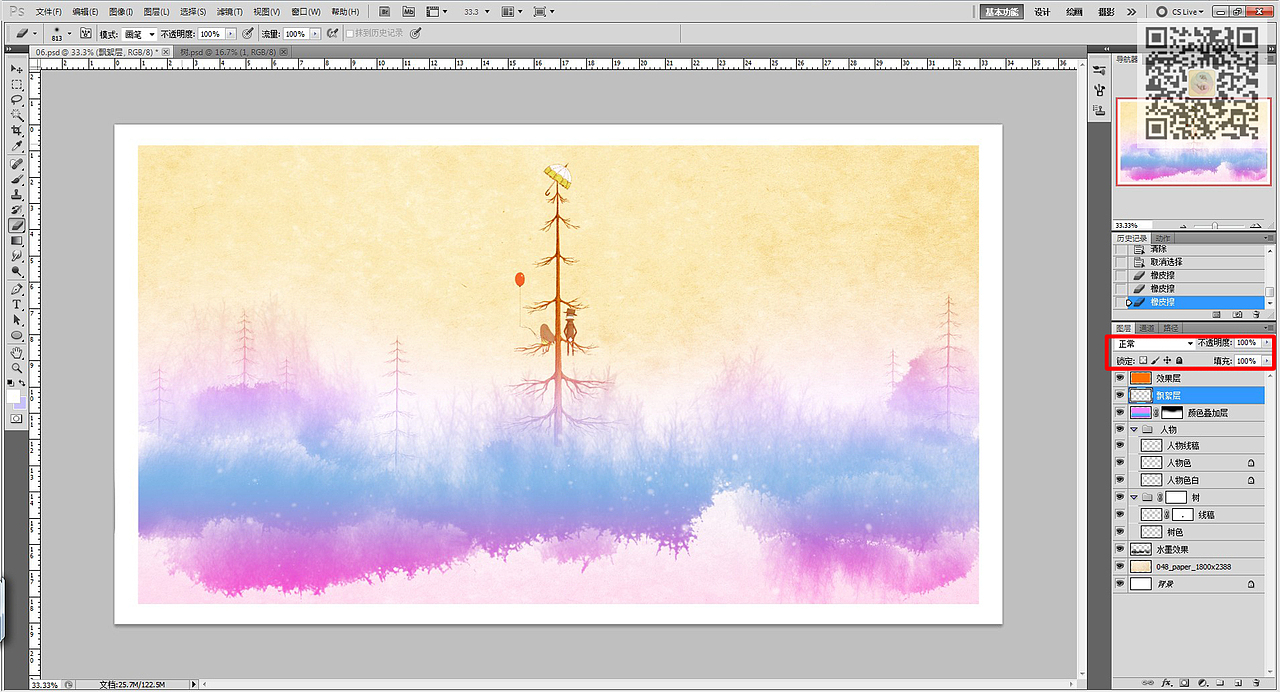Screen dimensions: 1280x692
Task: Open layer opacity 100% slider arrow
Action: click(1266, 343)
